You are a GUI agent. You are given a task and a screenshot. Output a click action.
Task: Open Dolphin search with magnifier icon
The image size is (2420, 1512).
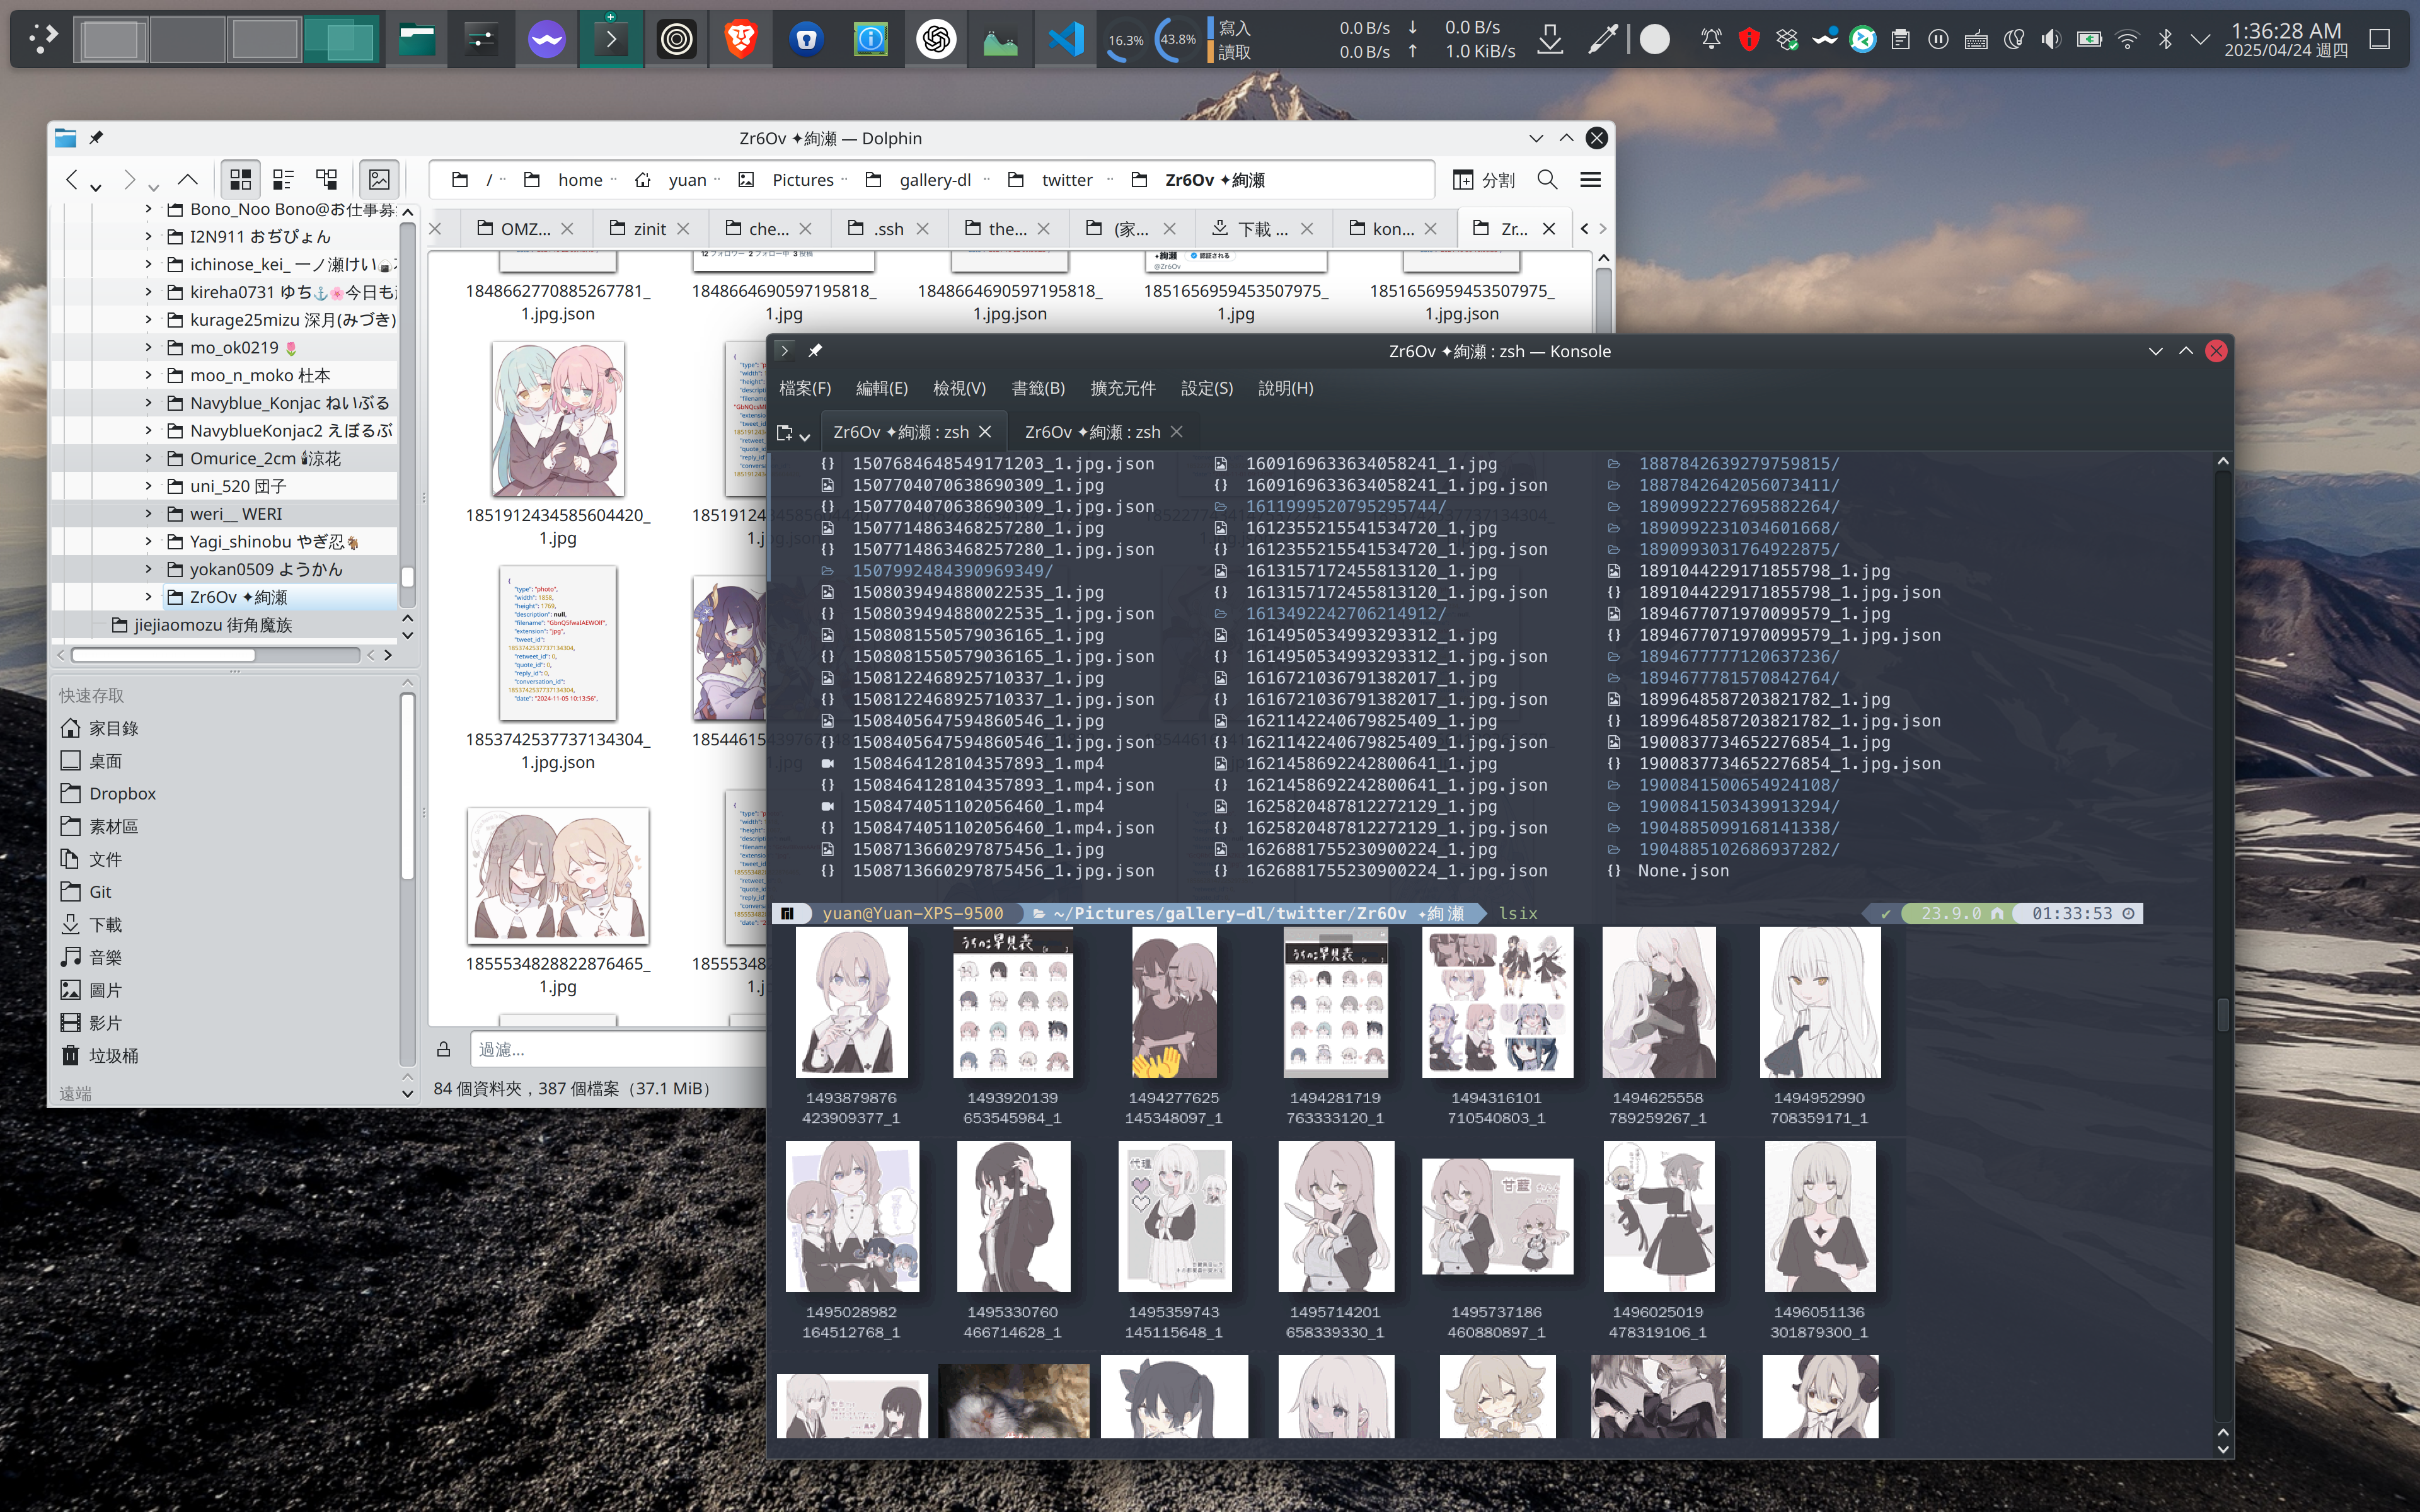(1547, 180)
